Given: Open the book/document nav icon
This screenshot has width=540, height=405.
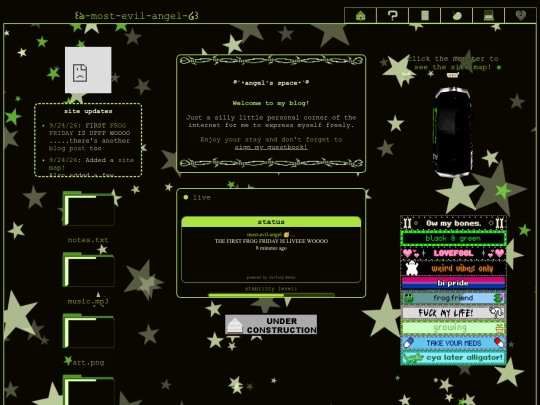Looking at the screenshot, I should tap(425, 15).
